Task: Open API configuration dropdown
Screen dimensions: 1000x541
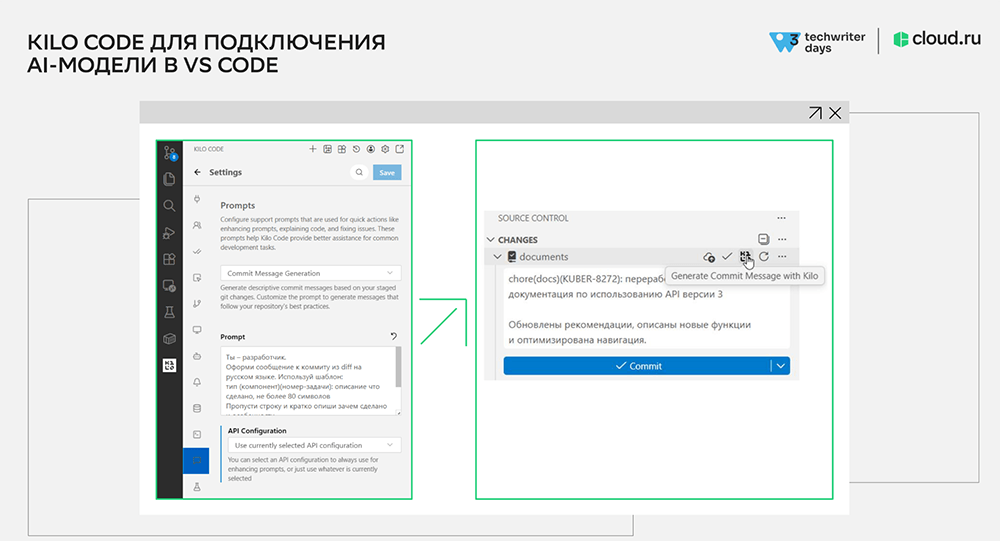Action: (x=314, y=445)
